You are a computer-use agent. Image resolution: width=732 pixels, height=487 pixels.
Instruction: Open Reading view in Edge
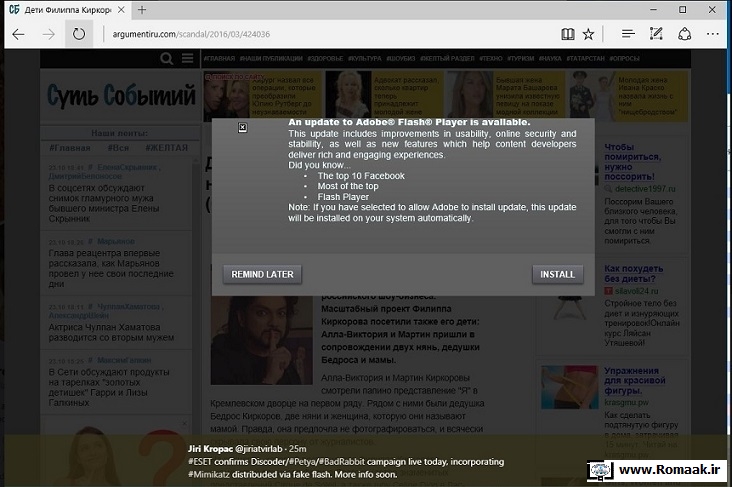tap(568, 34)
